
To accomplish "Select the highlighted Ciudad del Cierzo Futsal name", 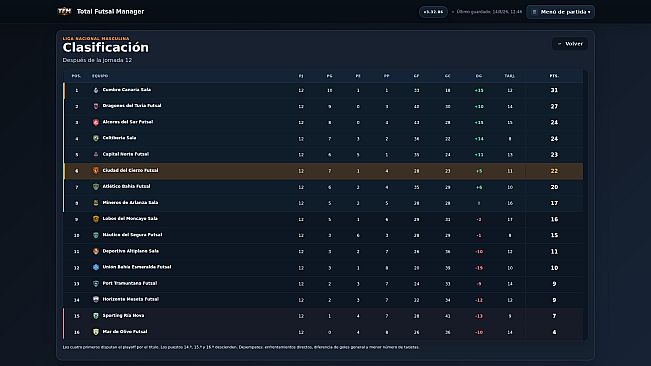I will (x=130, y=170).
